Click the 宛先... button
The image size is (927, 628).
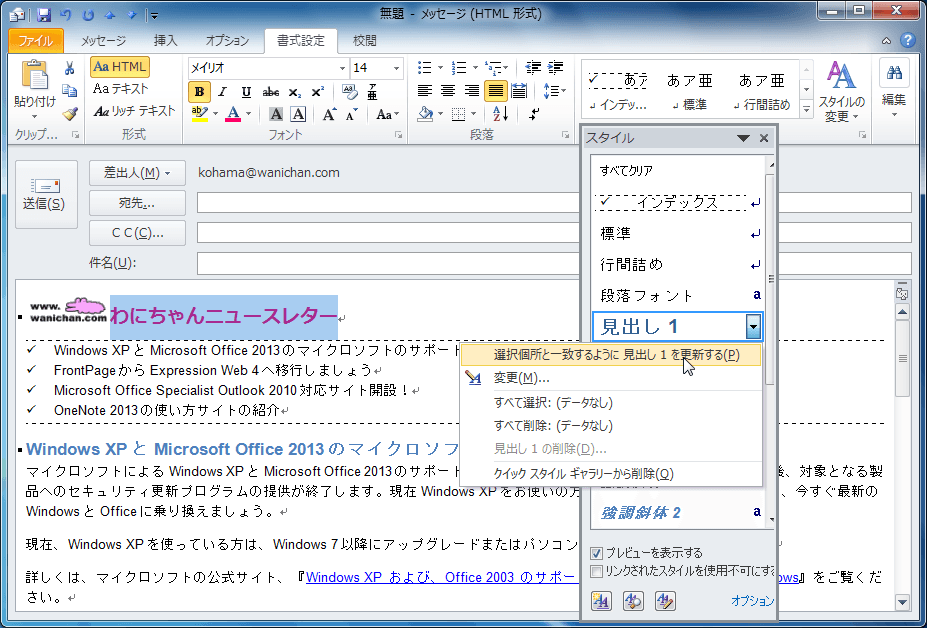137,203
